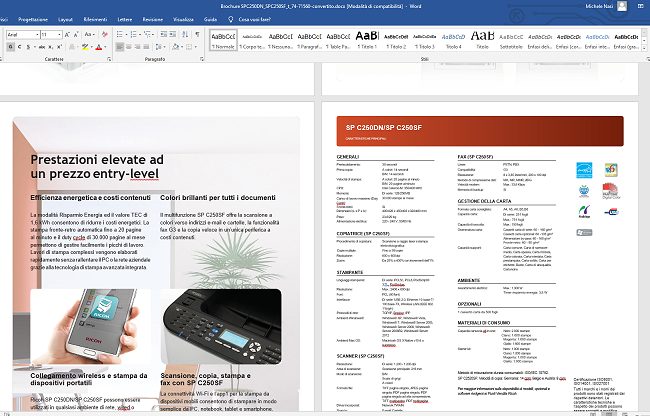
Task: Open bullet list dropdown arrow
Action: point(126,34)
